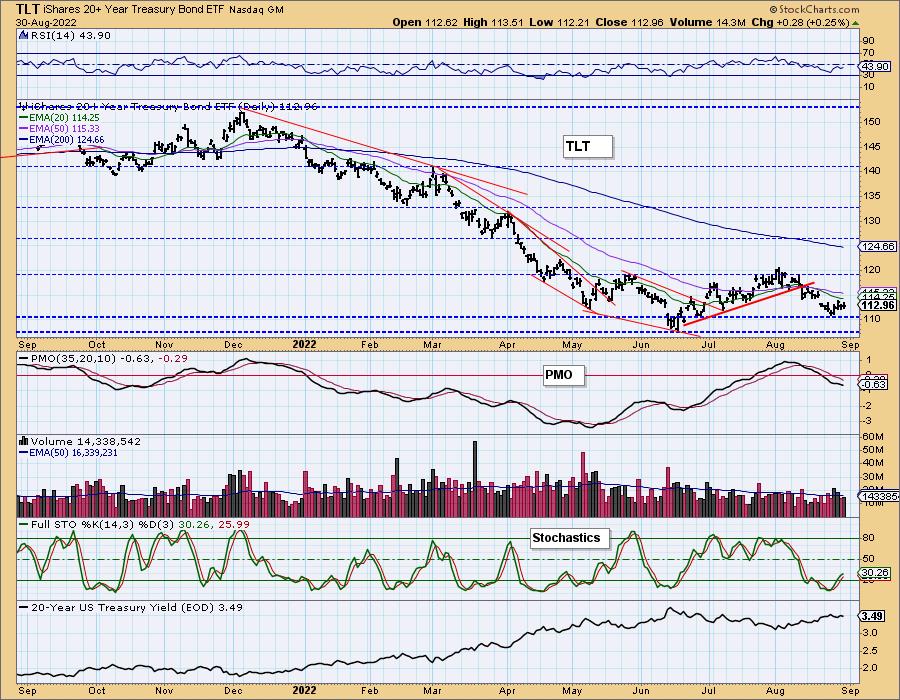The image size is (900, 700).
Task: Click the 130 price level on right axis
Action: [x=871, y=220]
